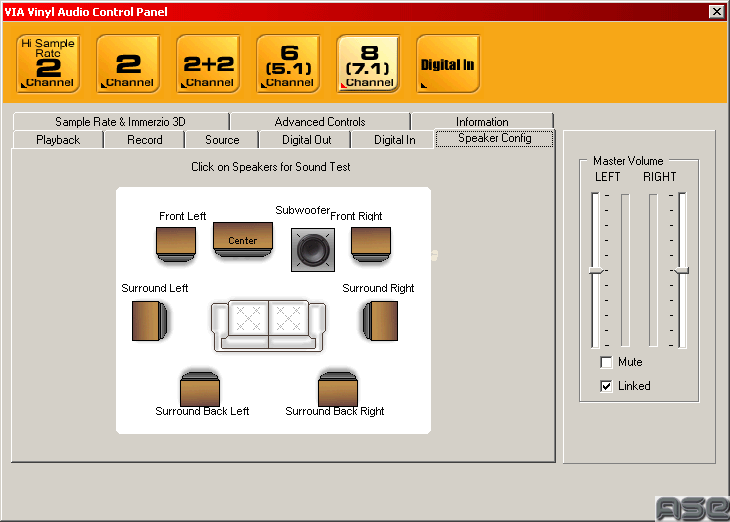
Task: Open the Information tab
Action: [x=482, y=122]
